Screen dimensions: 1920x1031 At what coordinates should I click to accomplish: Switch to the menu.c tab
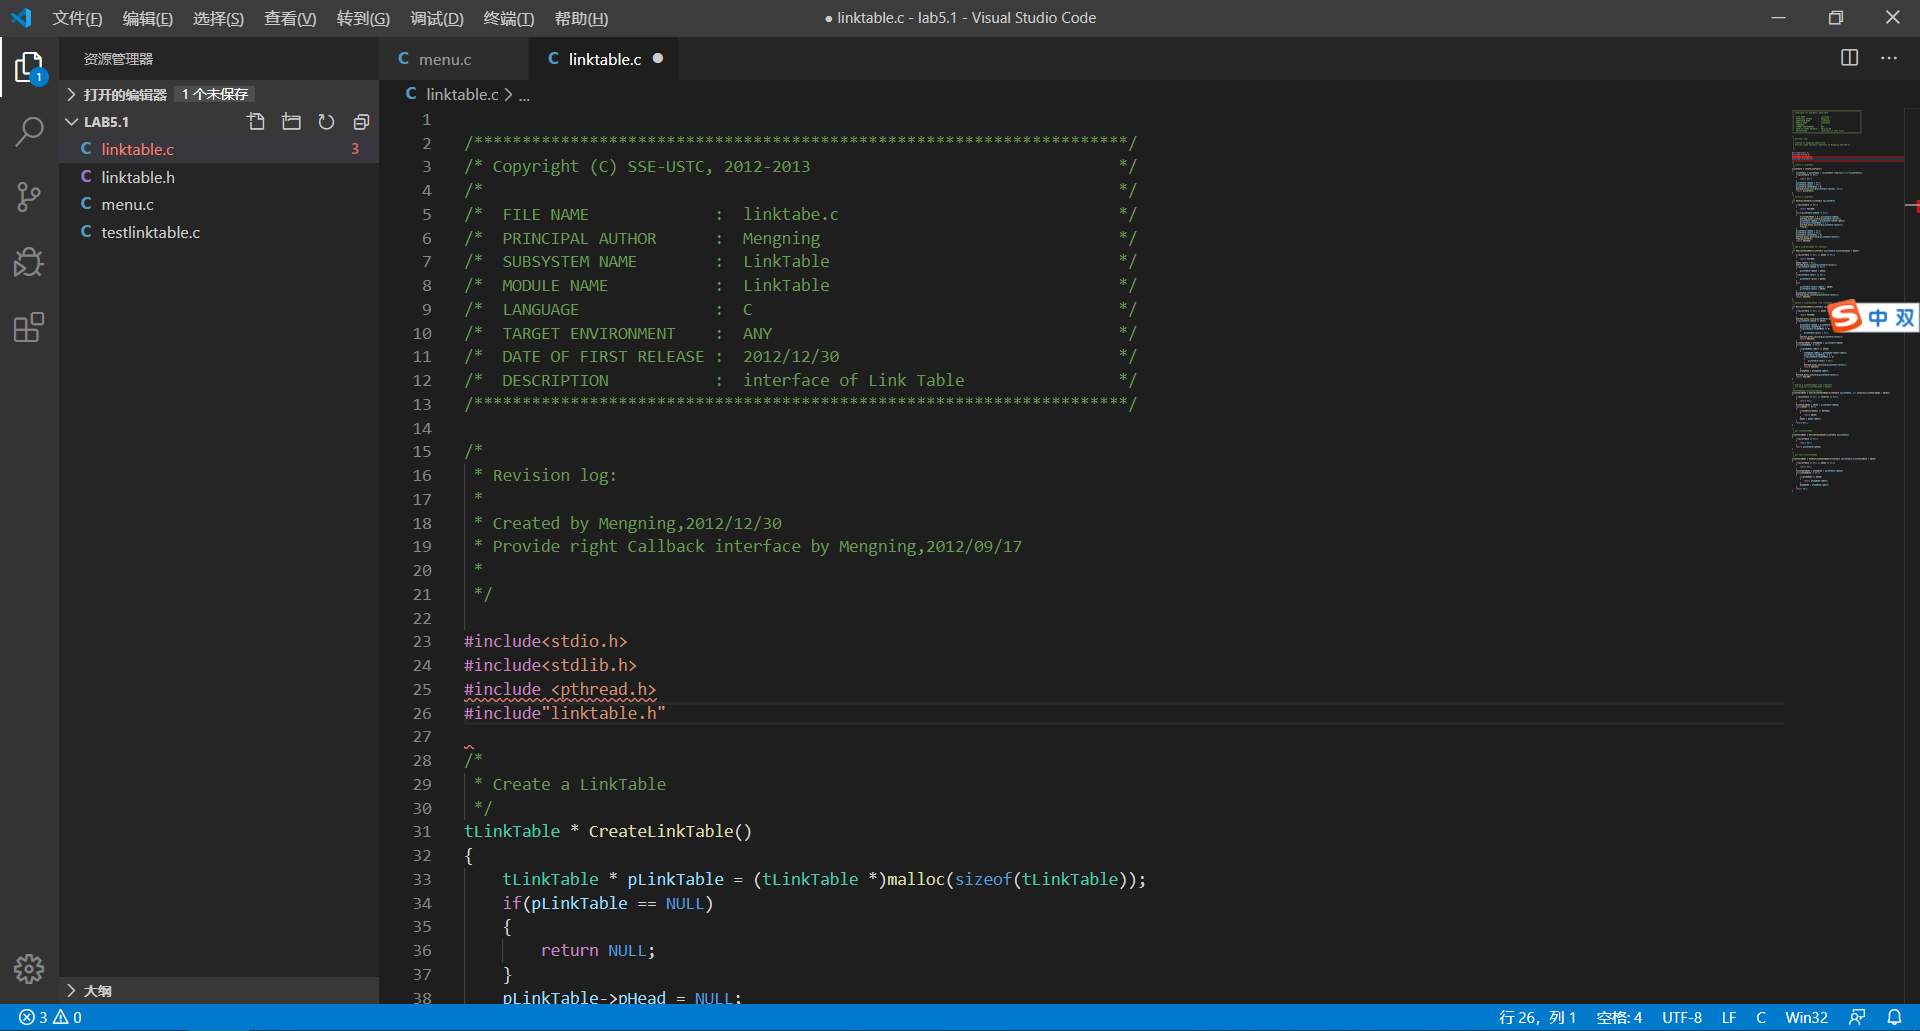coord(444,59)
